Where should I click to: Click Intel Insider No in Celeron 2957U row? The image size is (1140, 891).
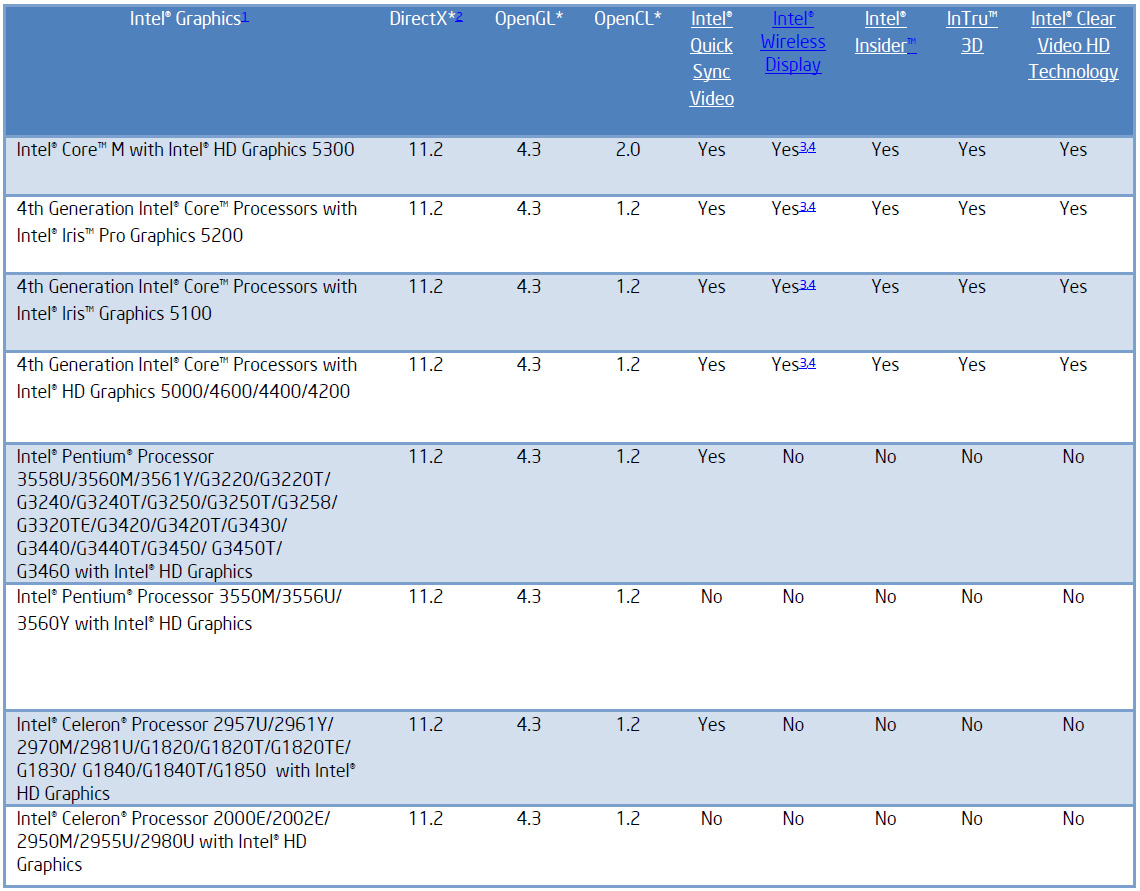tap(885, 725)
